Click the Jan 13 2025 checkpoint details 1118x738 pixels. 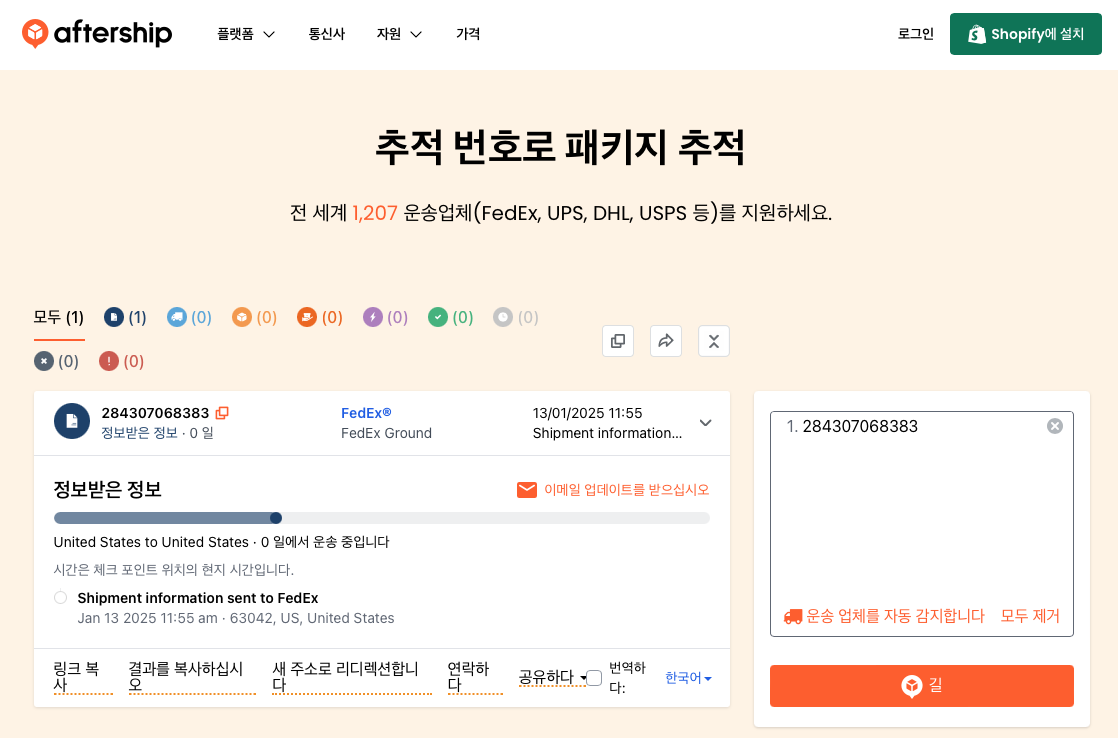[235, 618]
